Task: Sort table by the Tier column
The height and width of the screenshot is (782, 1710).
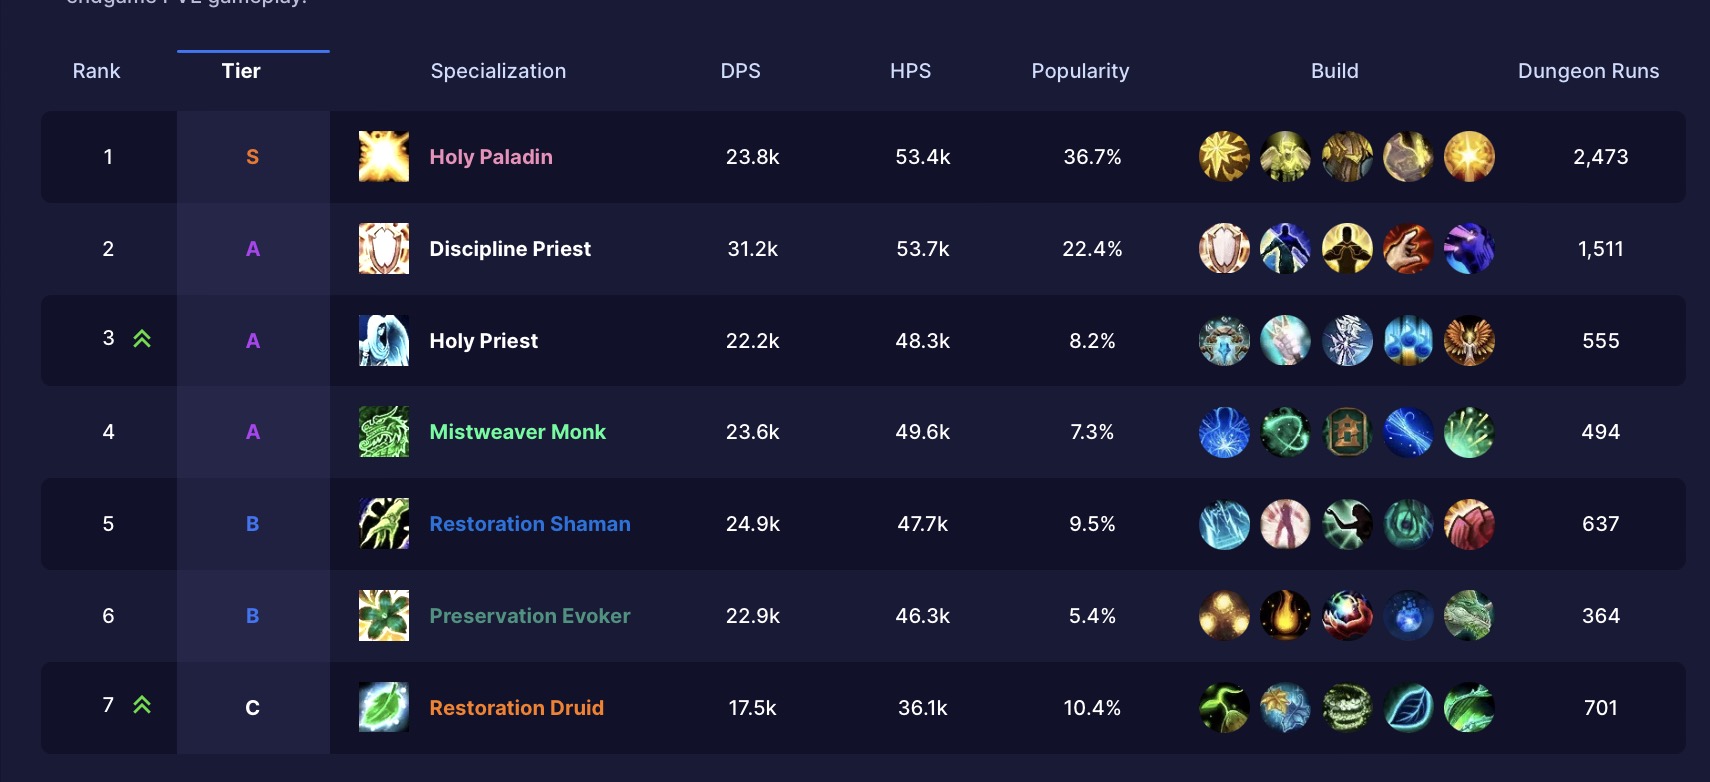Action: point(241,71)
